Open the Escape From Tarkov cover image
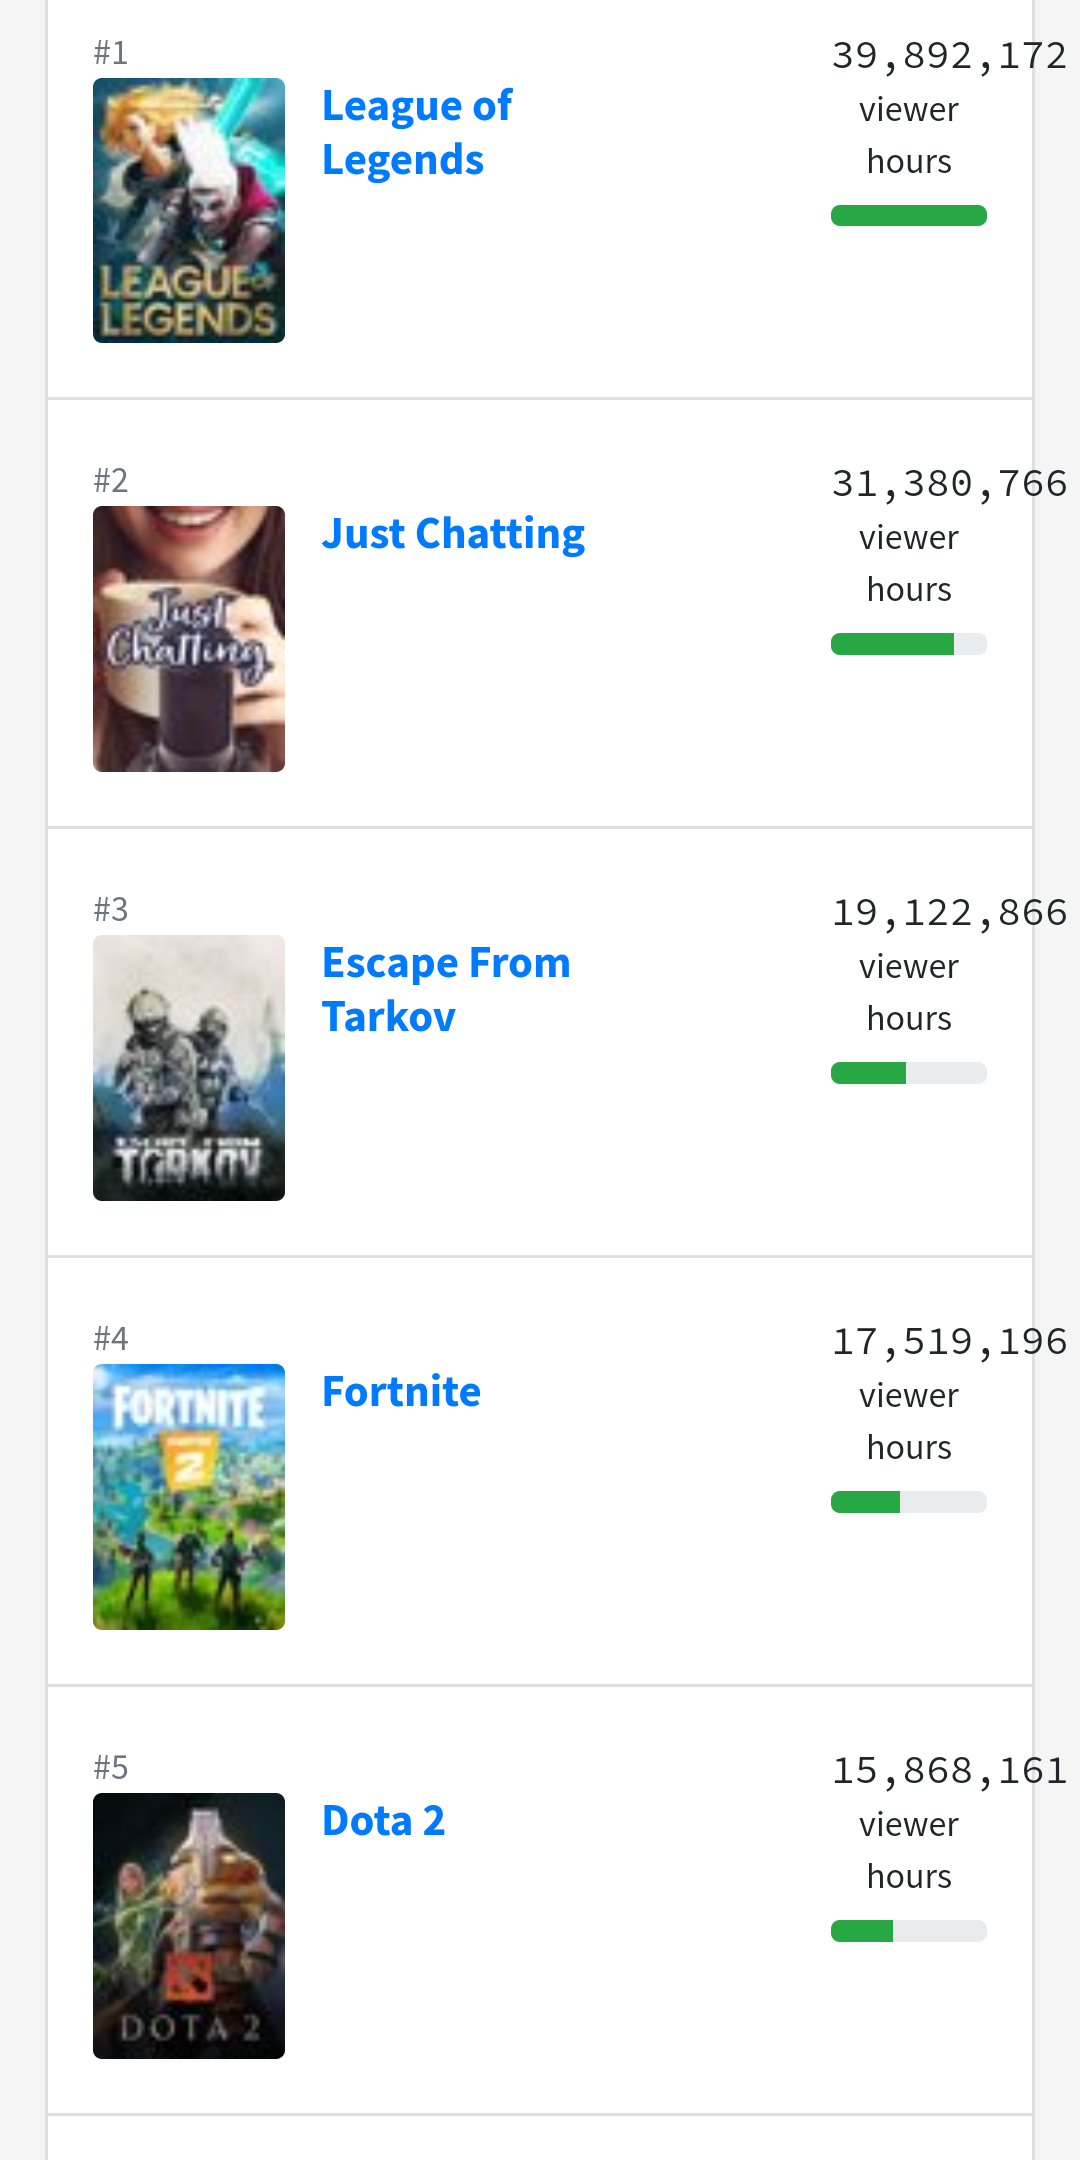Image resolution: width=1080 pixels, height=2160 pixels. [189, 1068]
